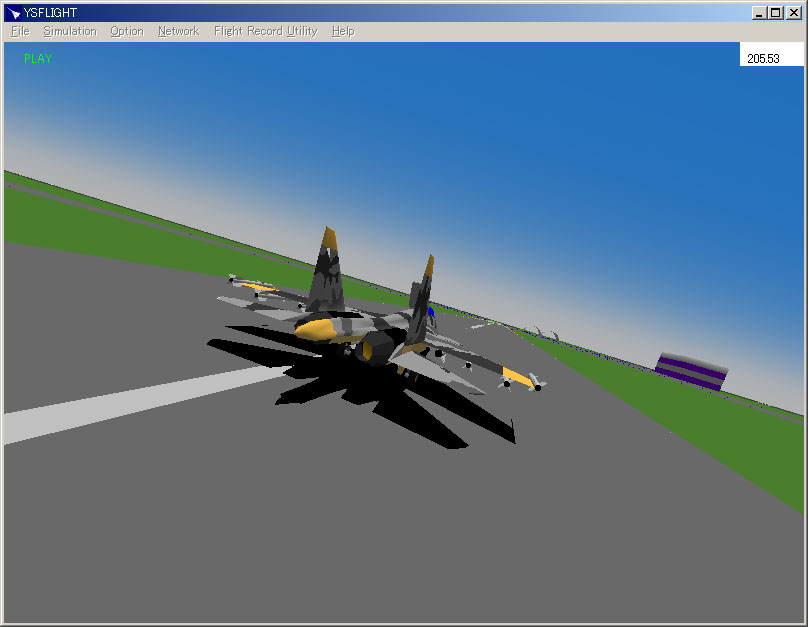Image resolution: width=808 pixels, height=627 pixels.
Task: Close the YSFLIGHT window
Action: (x=794, y=13)
